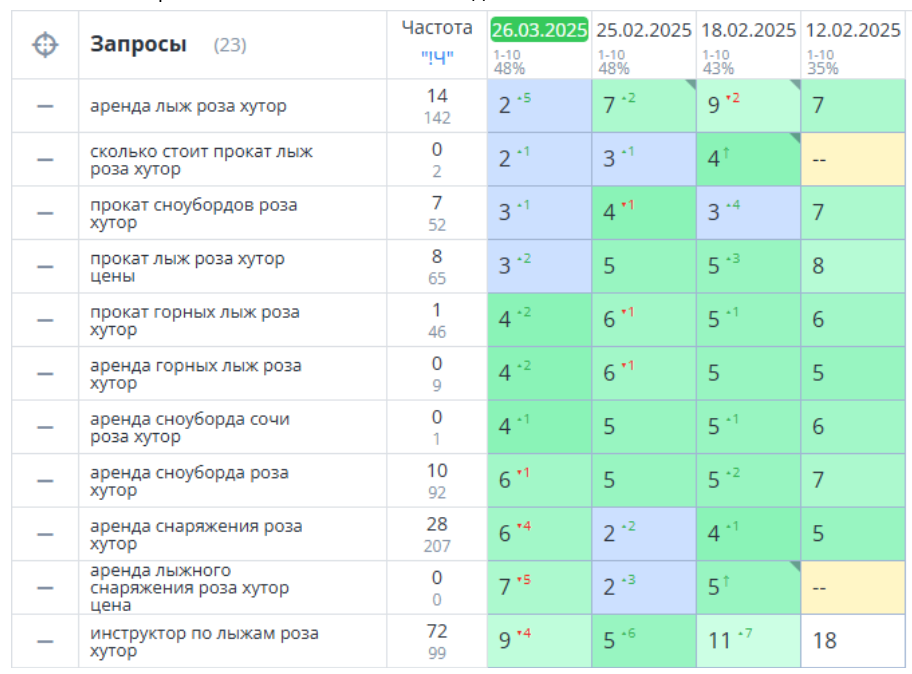Select query "прокат горных лыж роза хутор"

pos(195,320)
